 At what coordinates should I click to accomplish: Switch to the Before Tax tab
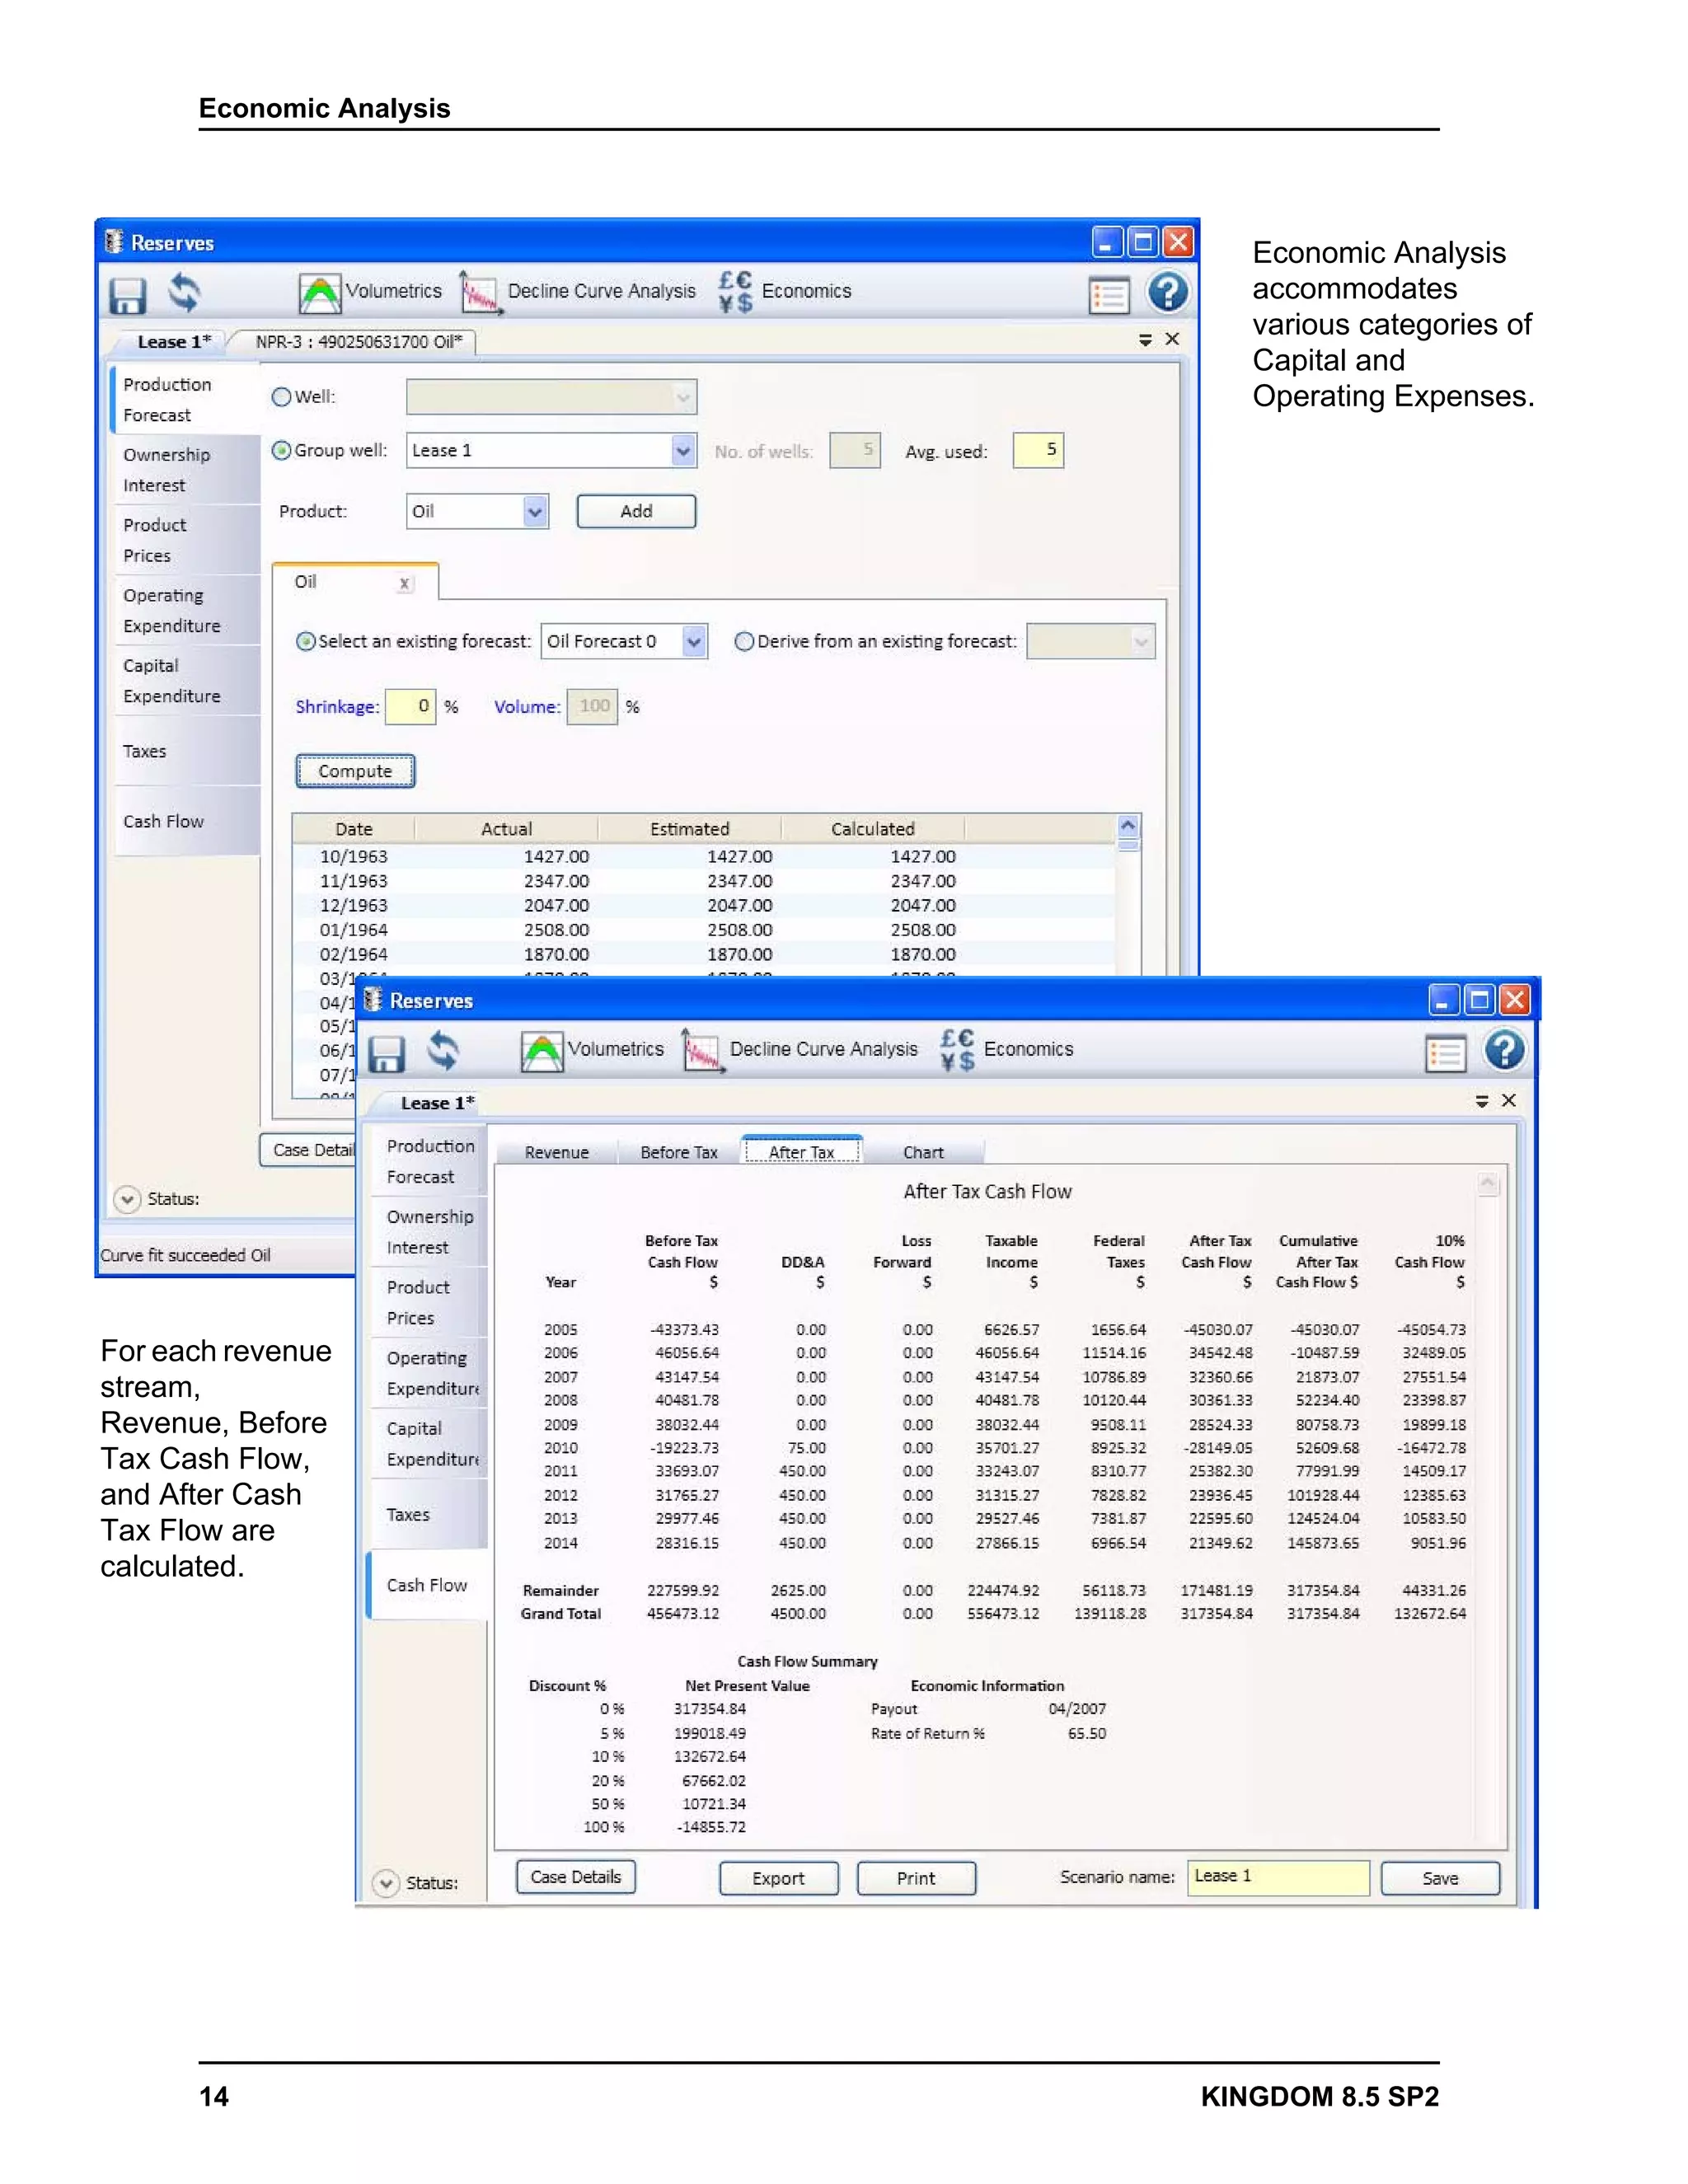(x=678, y=1152)
